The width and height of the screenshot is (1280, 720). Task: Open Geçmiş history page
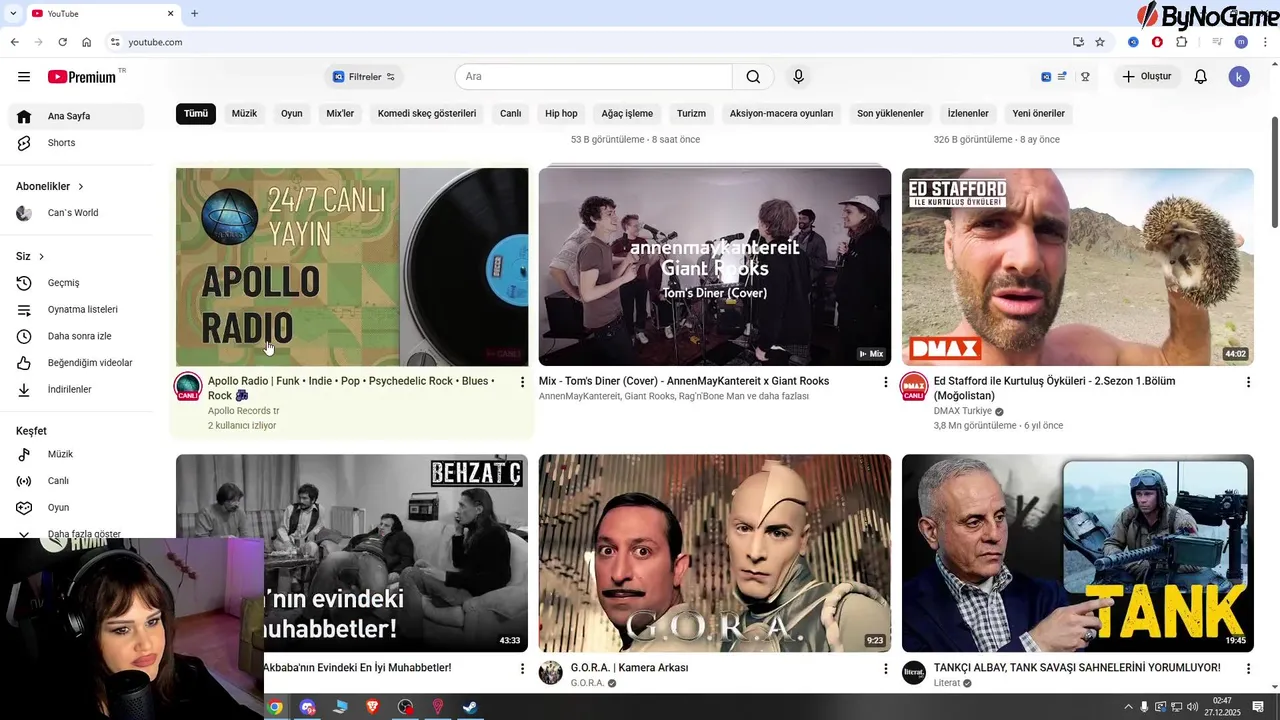pos(76,283)
